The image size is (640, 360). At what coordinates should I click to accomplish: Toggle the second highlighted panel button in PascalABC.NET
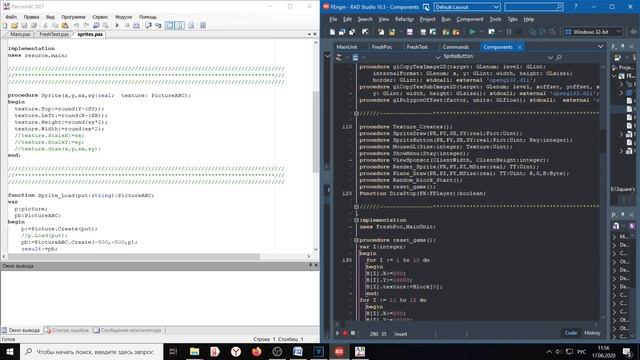tap(179, 25)
